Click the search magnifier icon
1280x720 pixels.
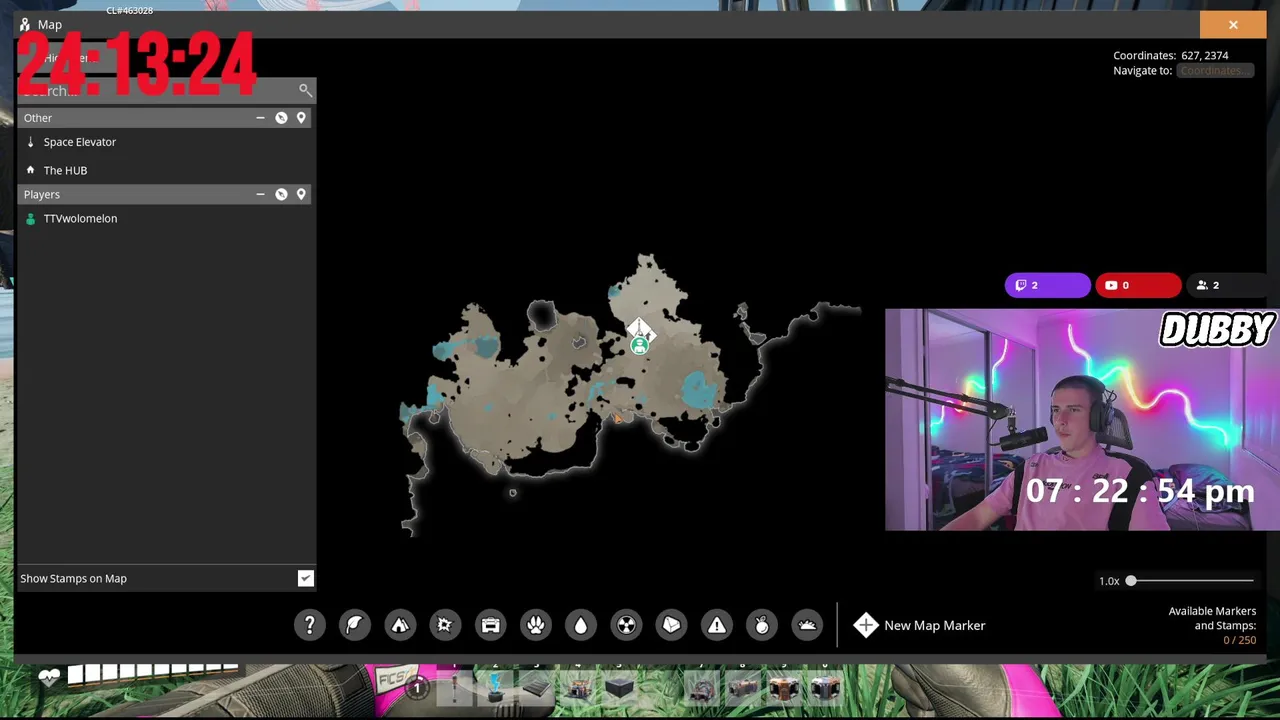tap(305, 91)
